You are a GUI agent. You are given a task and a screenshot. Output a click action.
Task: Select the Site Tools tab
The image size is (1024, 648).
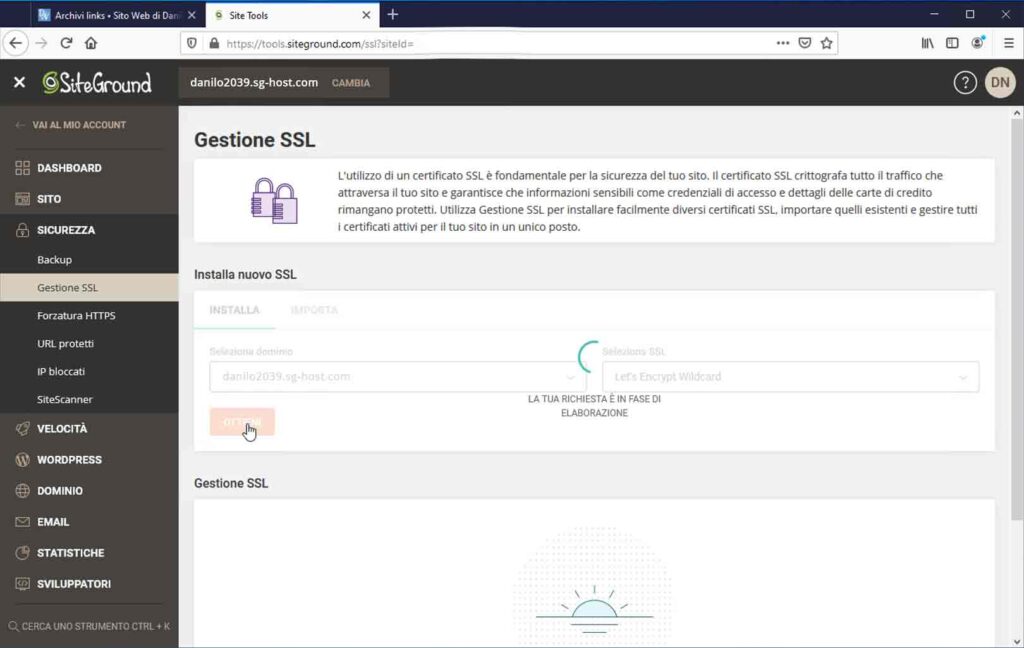coord(292,15)
